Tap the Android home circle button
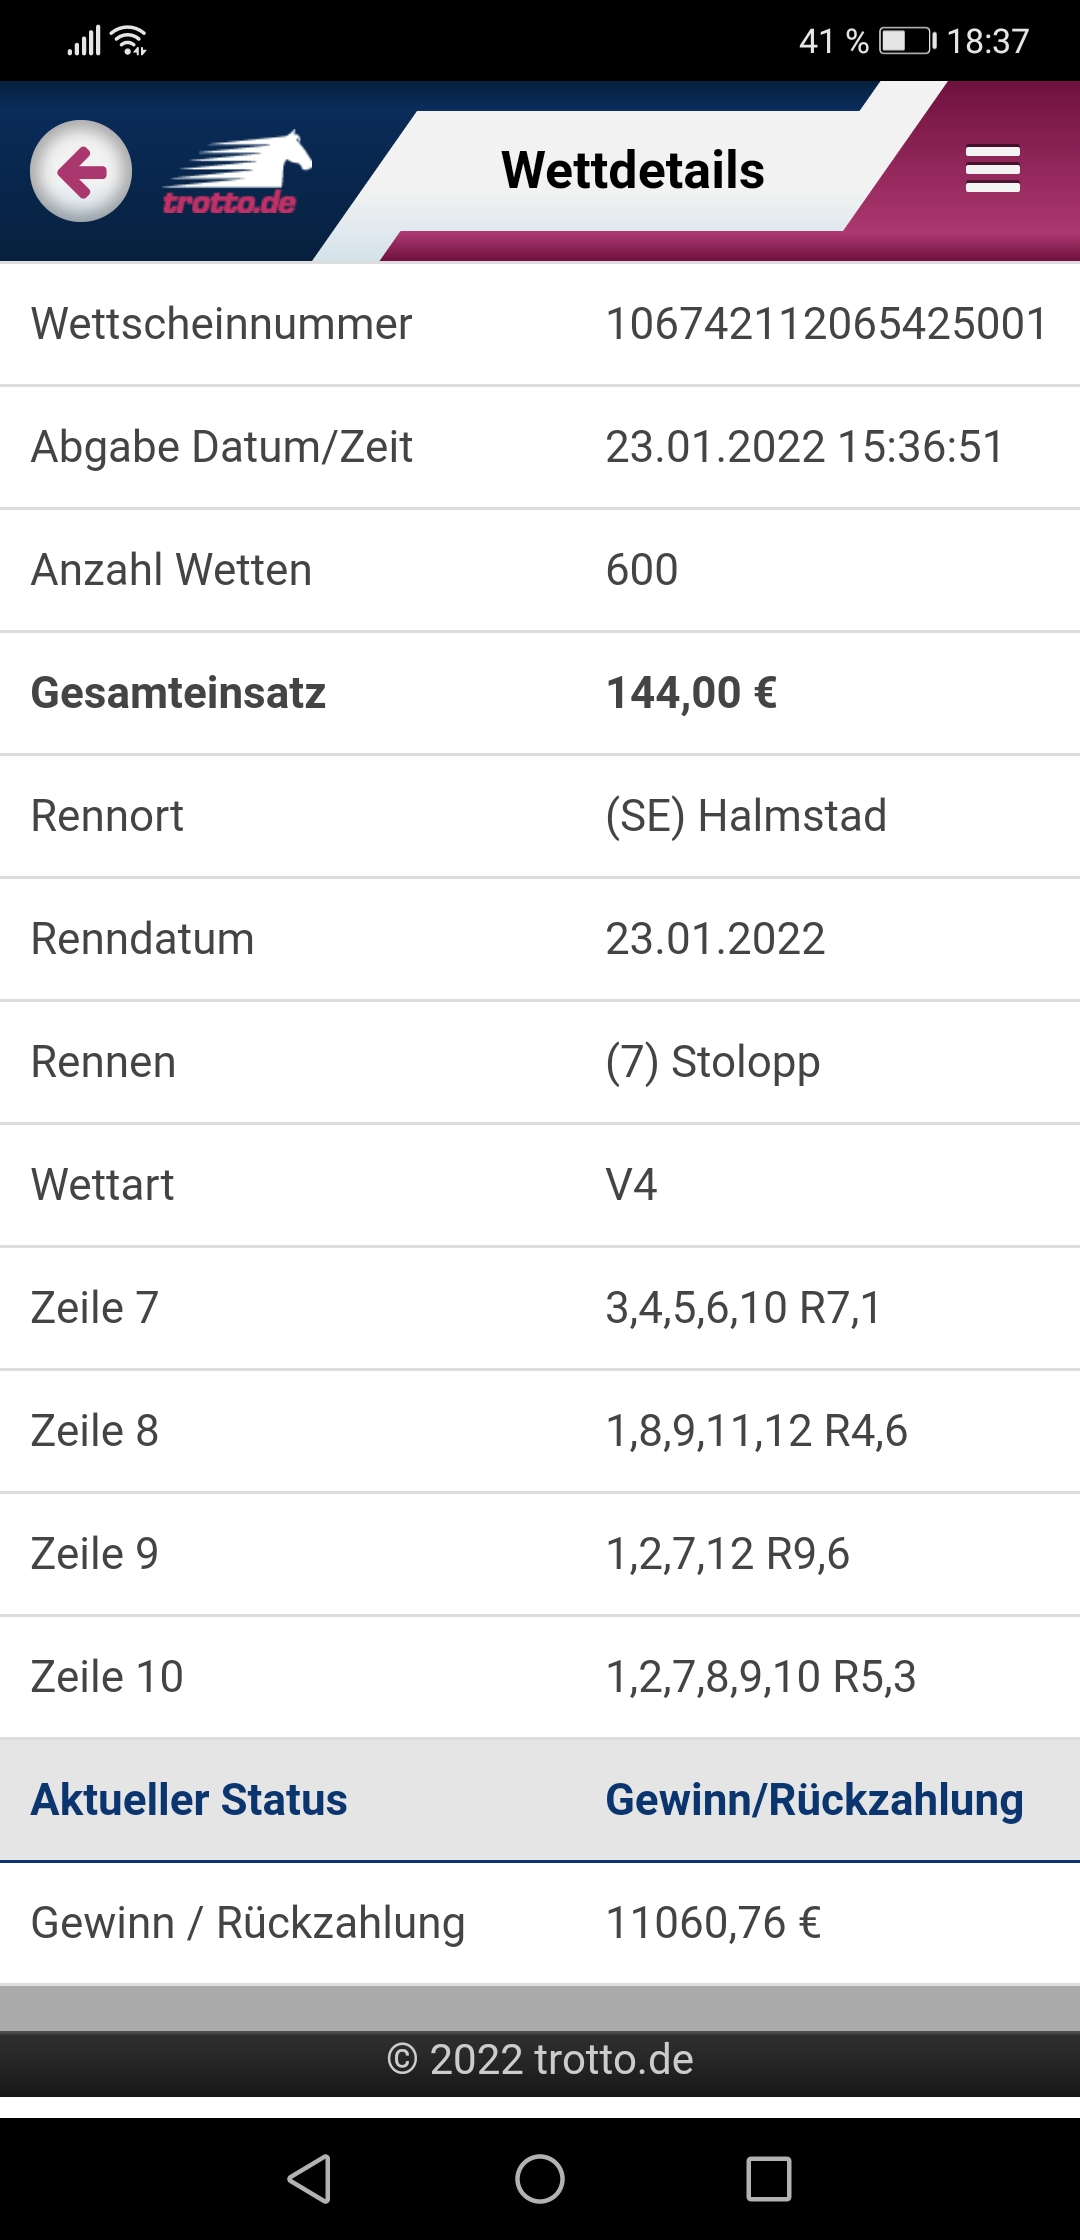The width and height of the screenshot is (1080, 2240). pos(540,2179)
